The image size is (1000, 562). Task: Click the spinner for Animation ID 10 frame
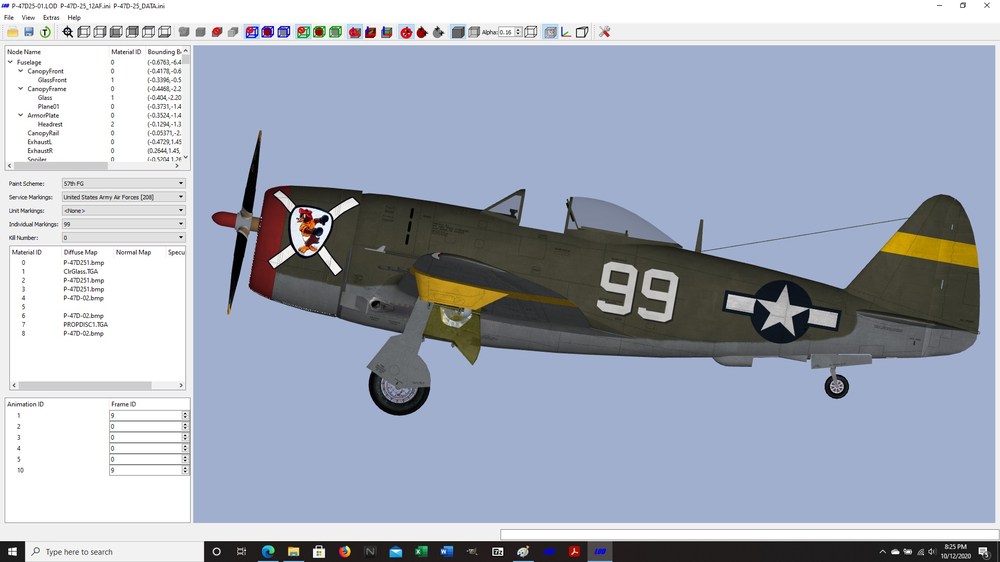[x=185, y=470]
